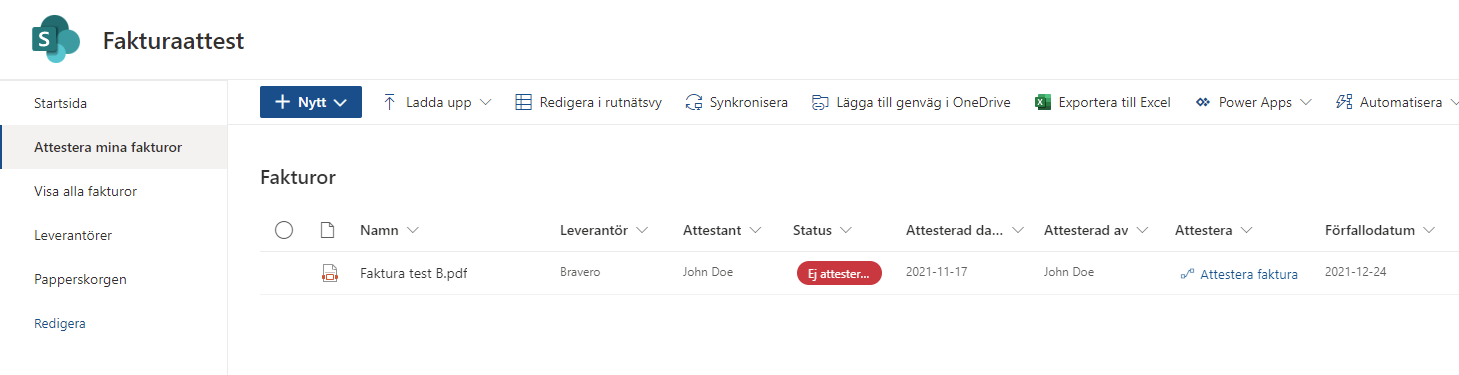This screenshot has width=1459, height=375.
Task: Click the Power Apps icon
Action: pyautogui.click(x=1202, y=102)
